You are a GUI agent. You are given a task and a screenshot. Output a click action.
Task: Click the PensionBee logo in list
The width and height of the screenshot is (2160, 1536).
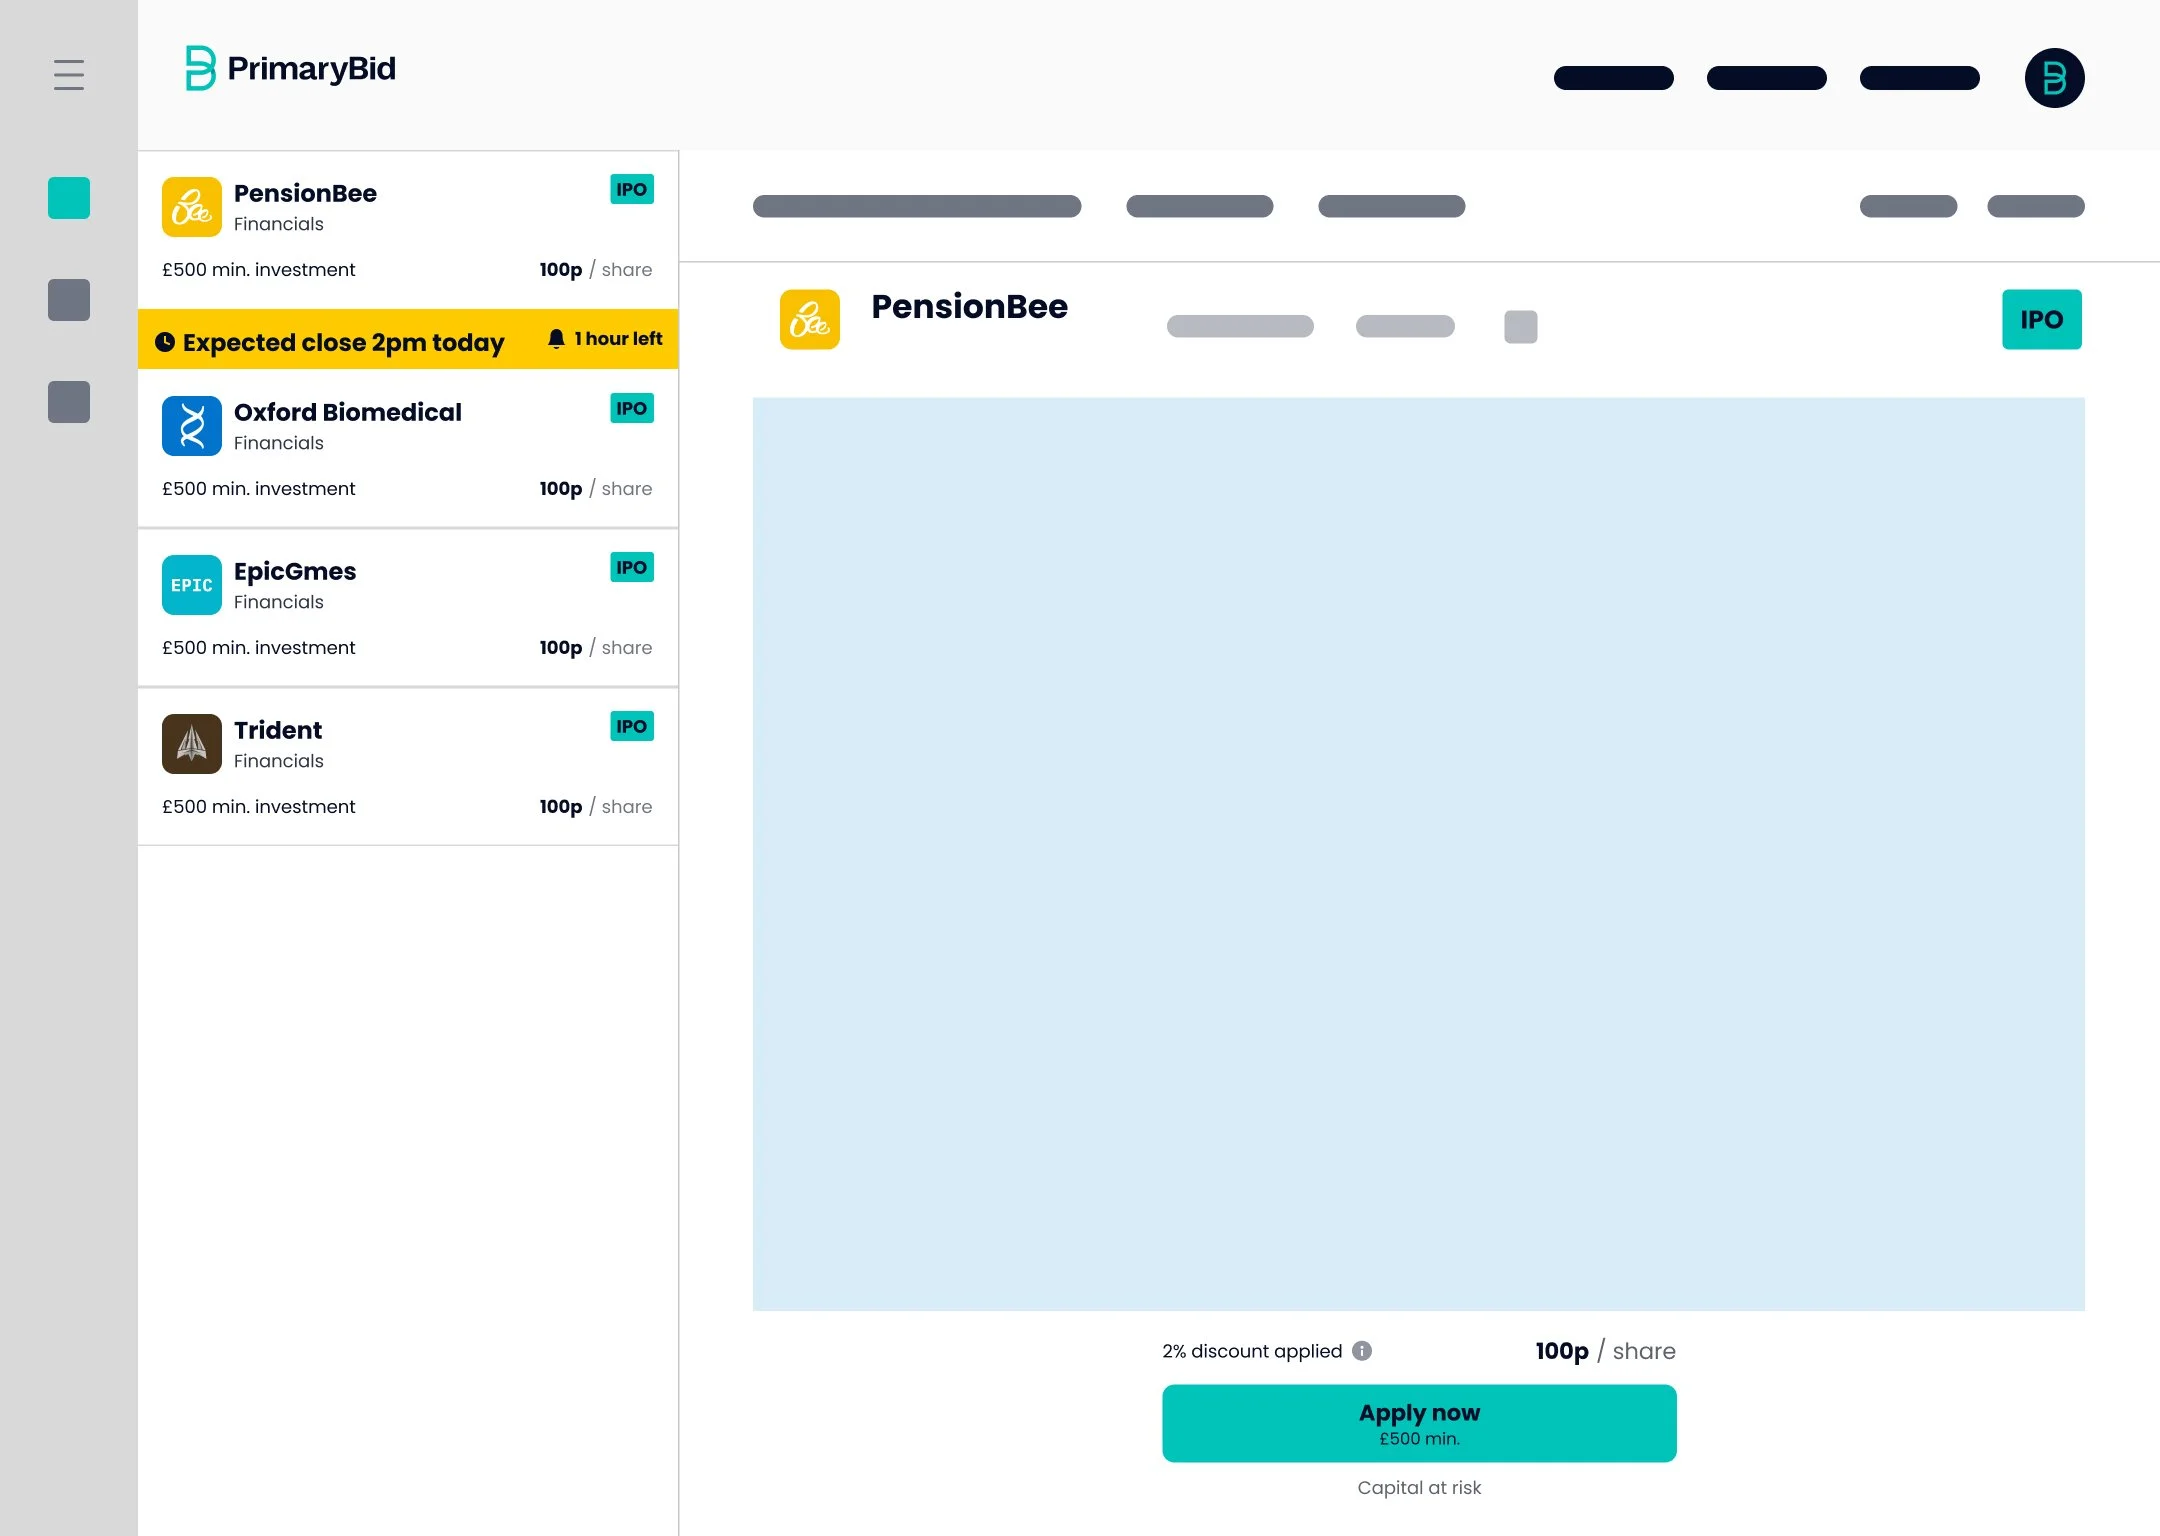(192, 207)
